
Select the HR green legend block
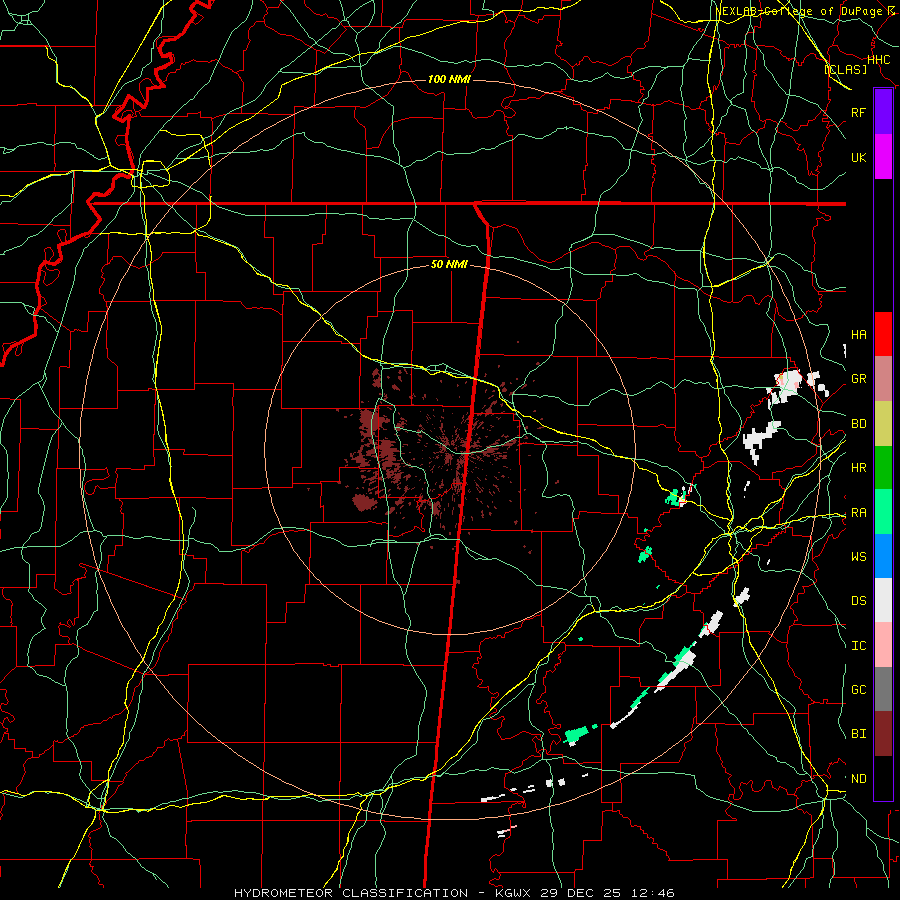[883, 468]
